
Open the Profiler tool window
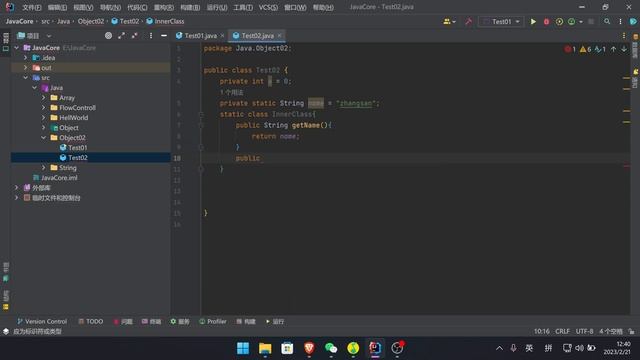pyautogui.click(x=213, y=322)
